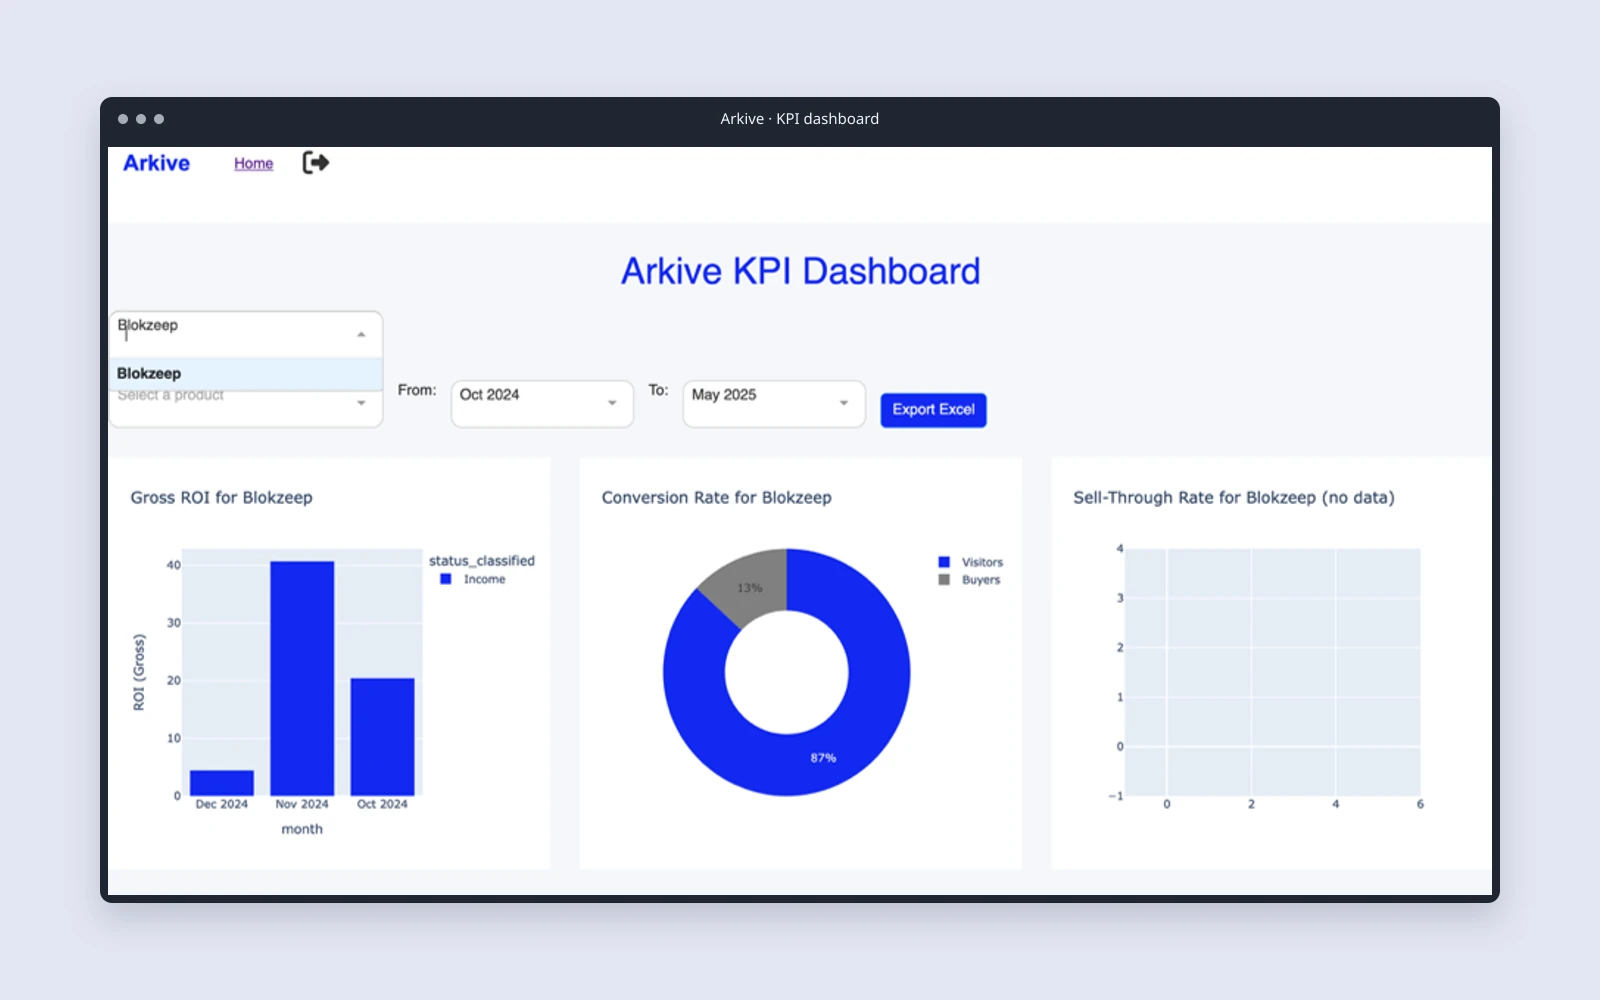Click the Arkive KPI Dashboard heading

click(800, 271)
